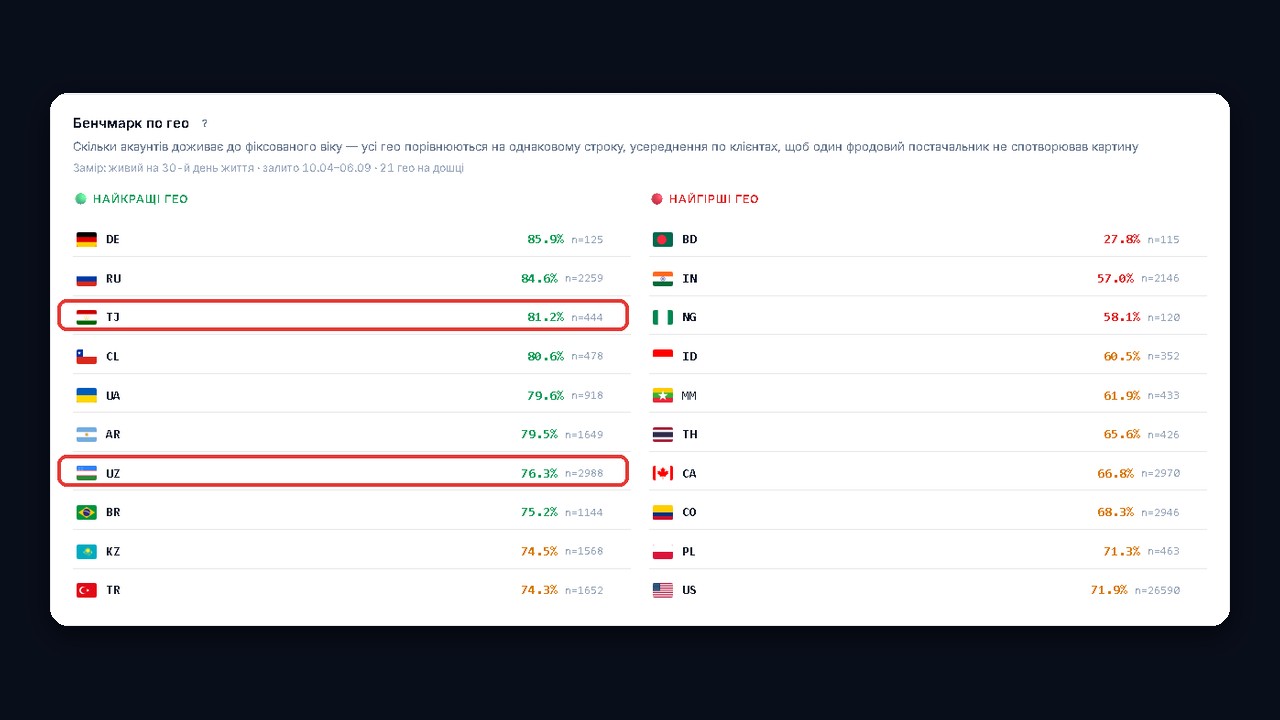Click the Nigeria flag in the NG row
Image resolution: width=1280 pixels, height=720 pixels.
click(x=662, y=317)
